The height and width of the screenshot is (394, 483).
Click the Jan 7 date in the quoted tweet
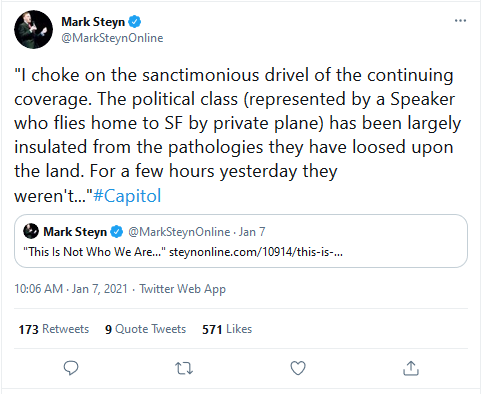pos(252,232)
